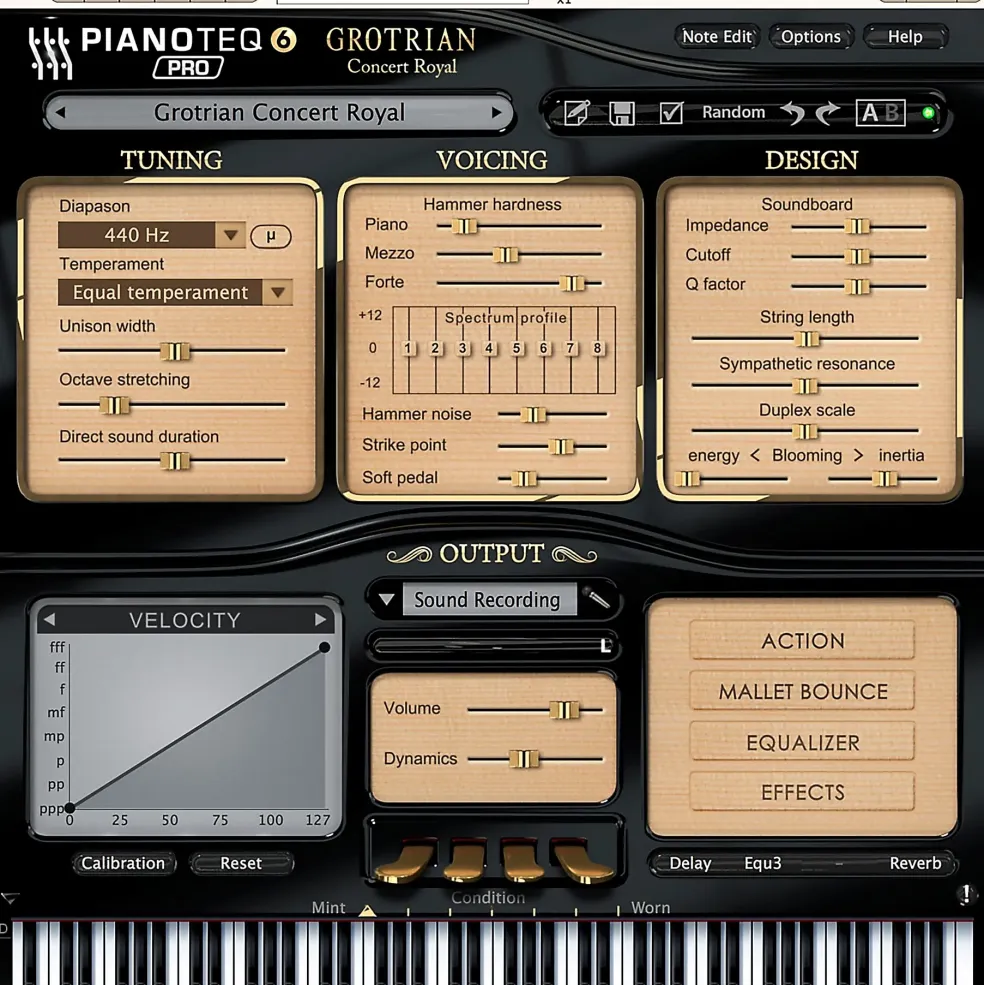Viewport: 984px width, 985px height.
Task: Click the Blooming inertia slider
Action: tap(883, 479)
